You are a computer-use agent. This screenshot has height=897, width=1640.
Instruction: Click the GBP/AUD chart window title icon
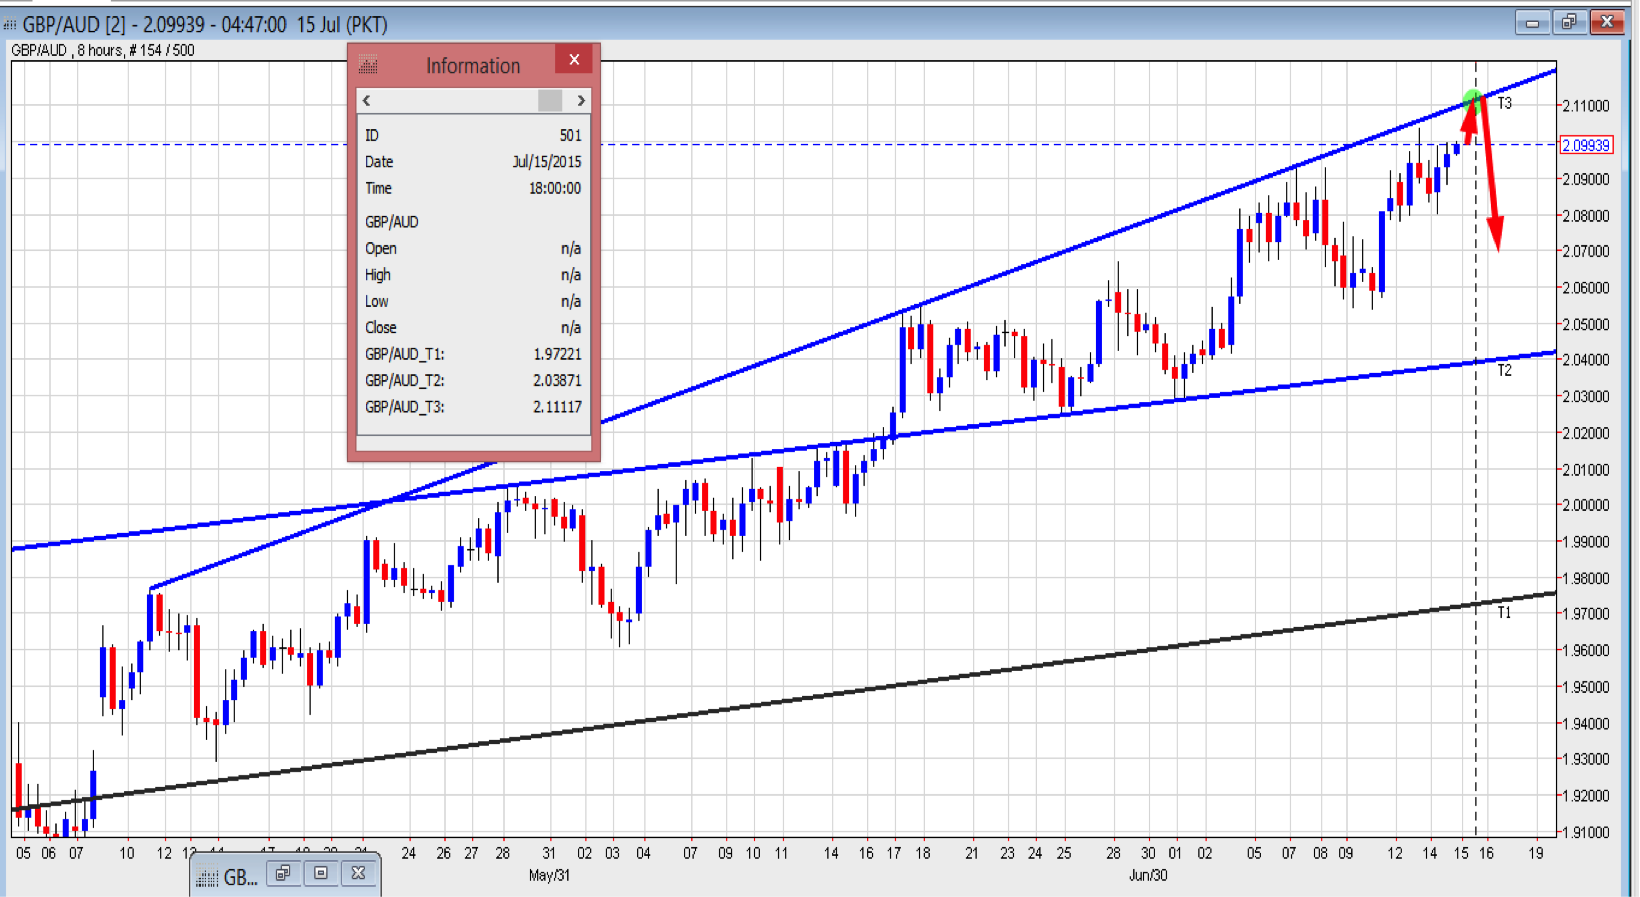(10, 24)
